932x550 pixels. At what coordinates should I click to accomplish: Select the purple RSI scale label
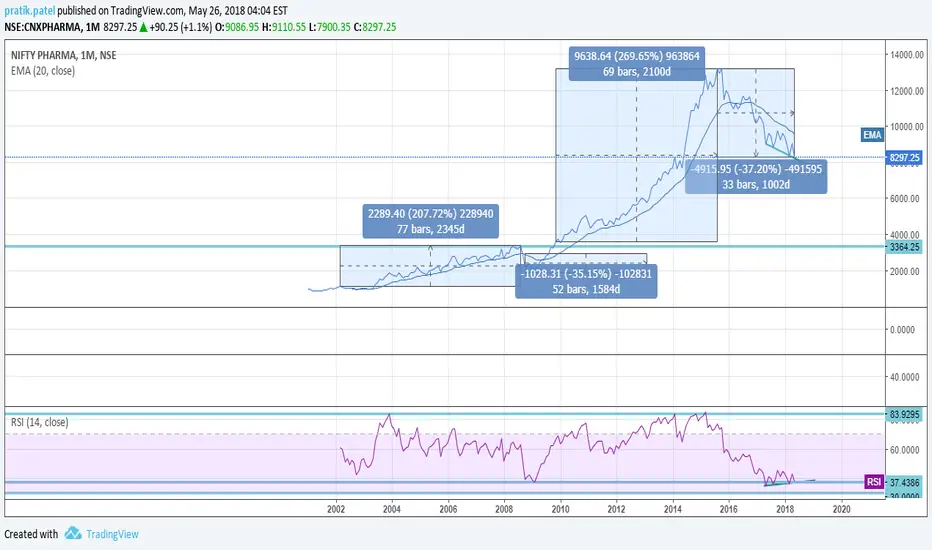(x=874, y=482)
